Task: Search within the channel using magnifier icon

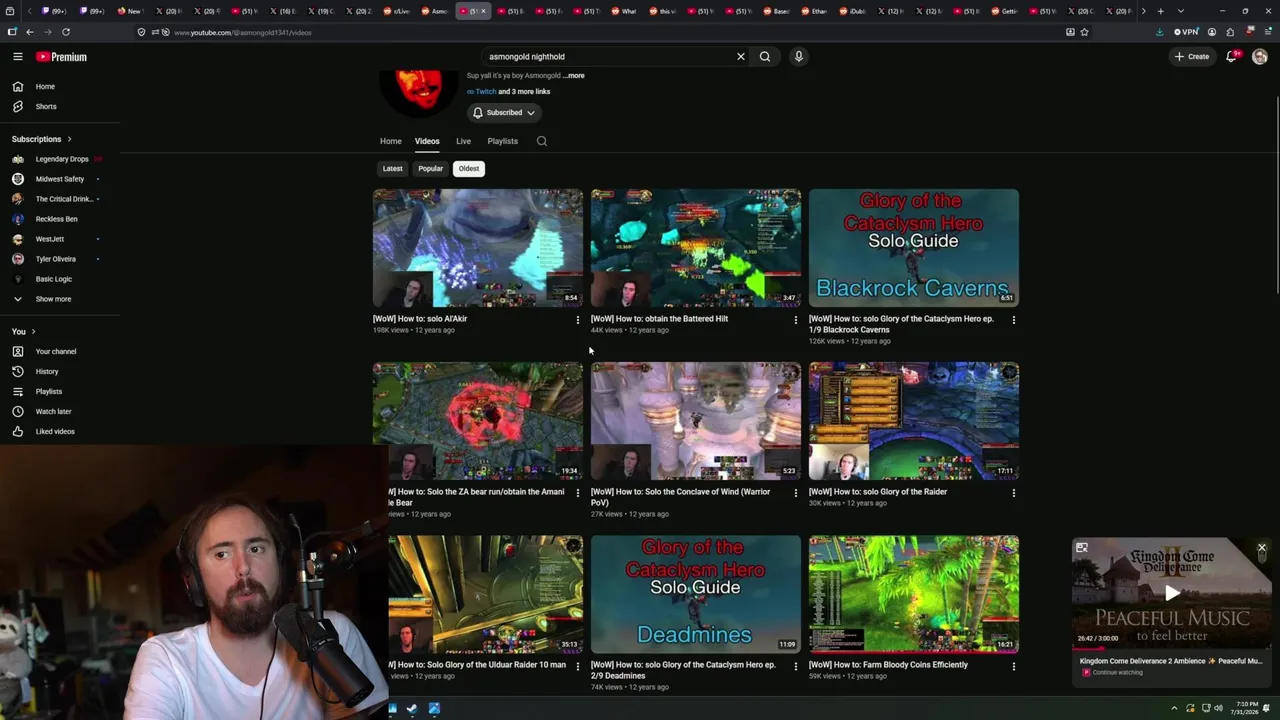Action: (x=542, y=141)
